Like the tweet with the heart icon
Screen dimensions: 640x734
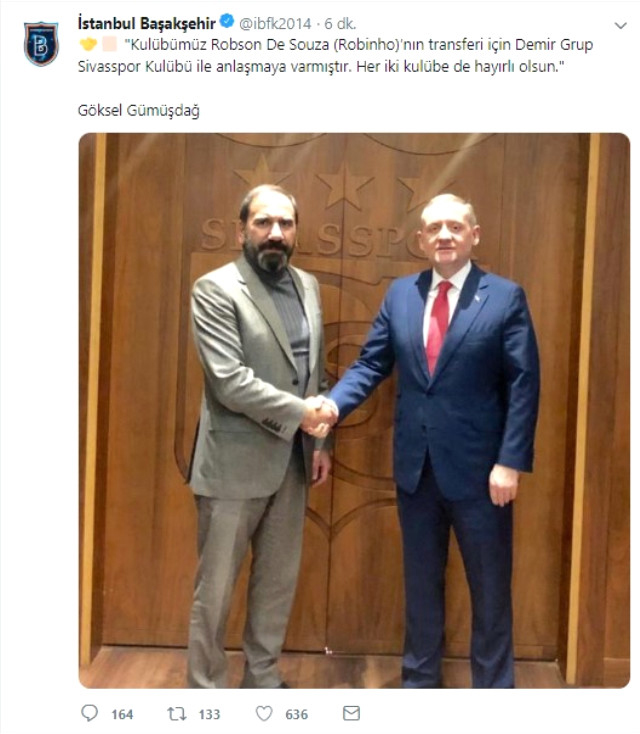click(264, 713)
